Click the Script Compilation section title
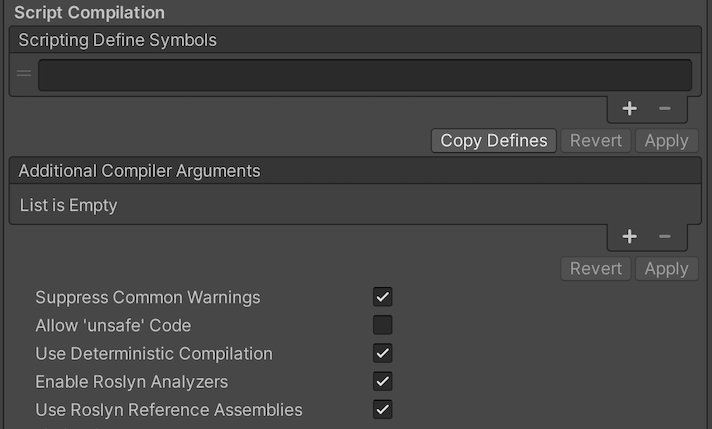 [x=89, y=12]
